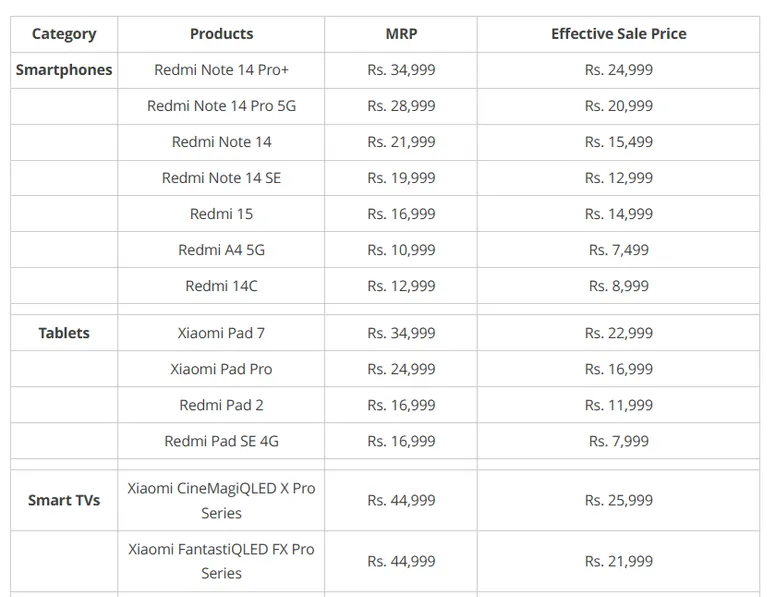Click Xiaomi CineMagiQLED X Pro Series cell
776x597 pixels.
pos(221,500)
